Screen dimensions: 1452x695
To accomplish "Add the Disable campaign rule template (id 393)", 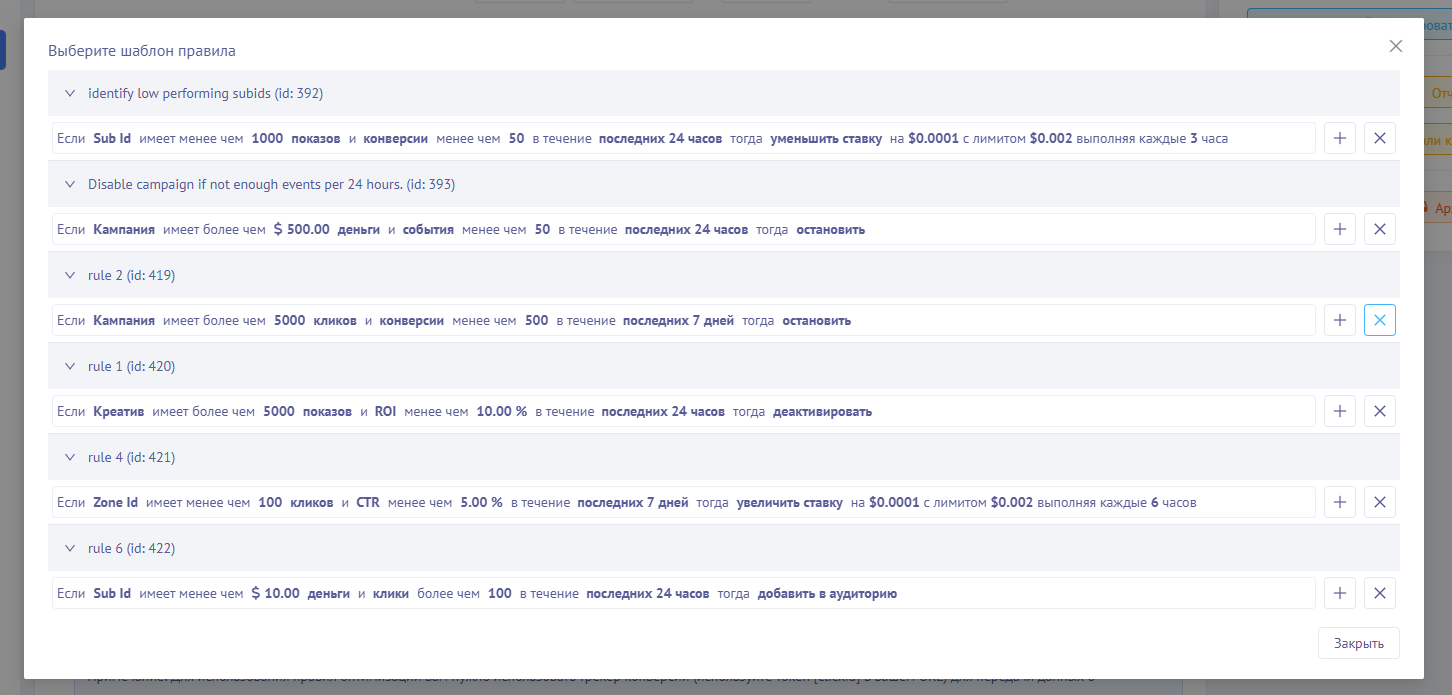I will pos(1339,229).
